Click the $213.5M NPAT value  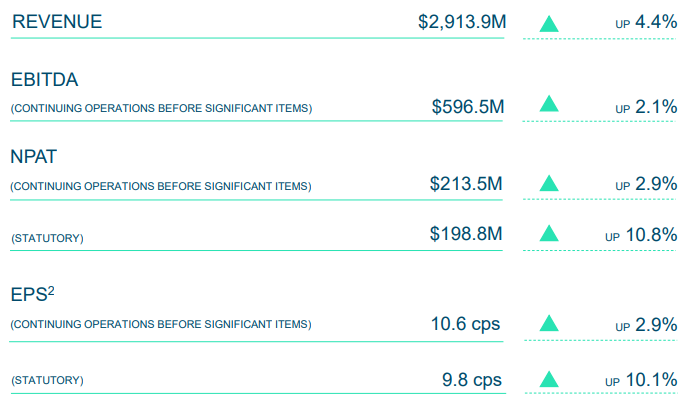465,184
